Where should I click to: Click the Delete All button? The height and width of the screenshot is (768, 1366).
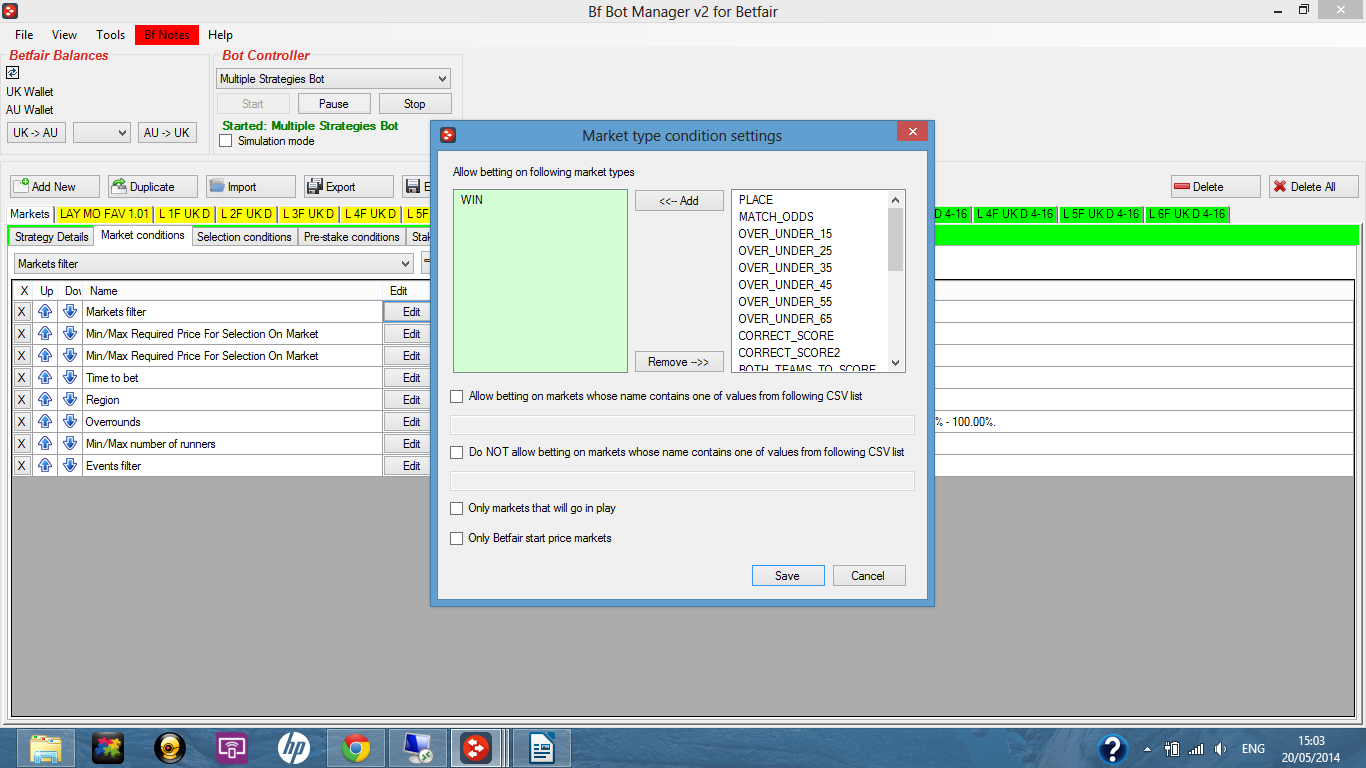[x=1314, y=186]
